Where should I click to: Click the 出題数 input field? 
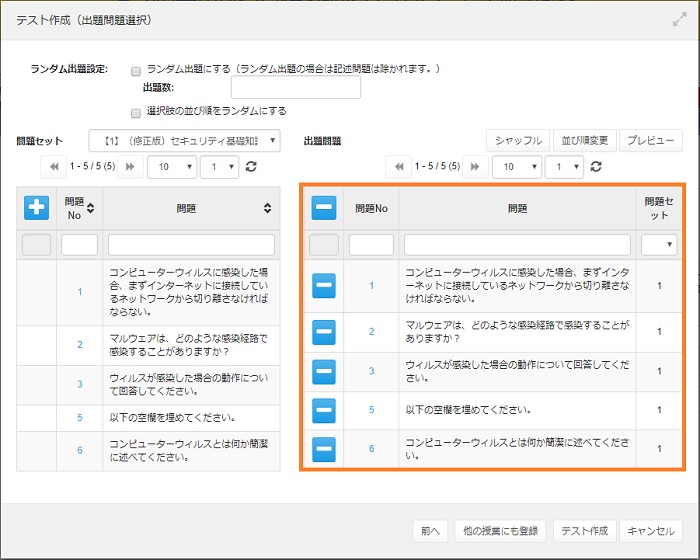302,88
